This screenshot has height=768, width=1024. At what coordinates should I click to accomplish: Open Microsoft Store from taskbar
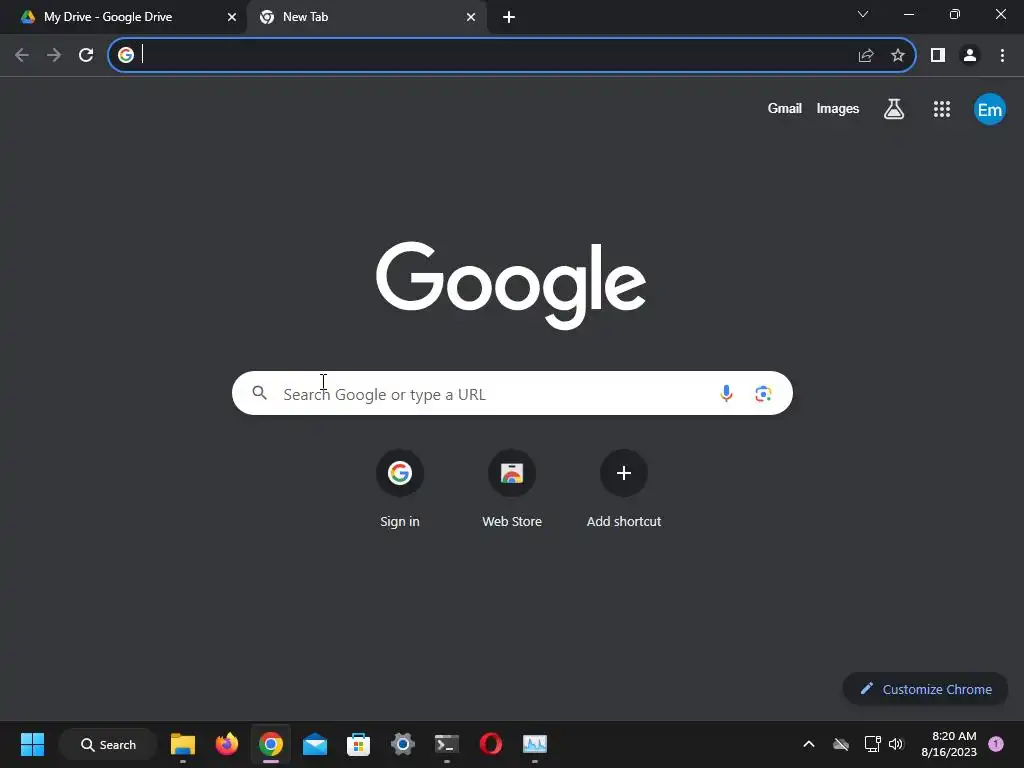click(359, 744)
